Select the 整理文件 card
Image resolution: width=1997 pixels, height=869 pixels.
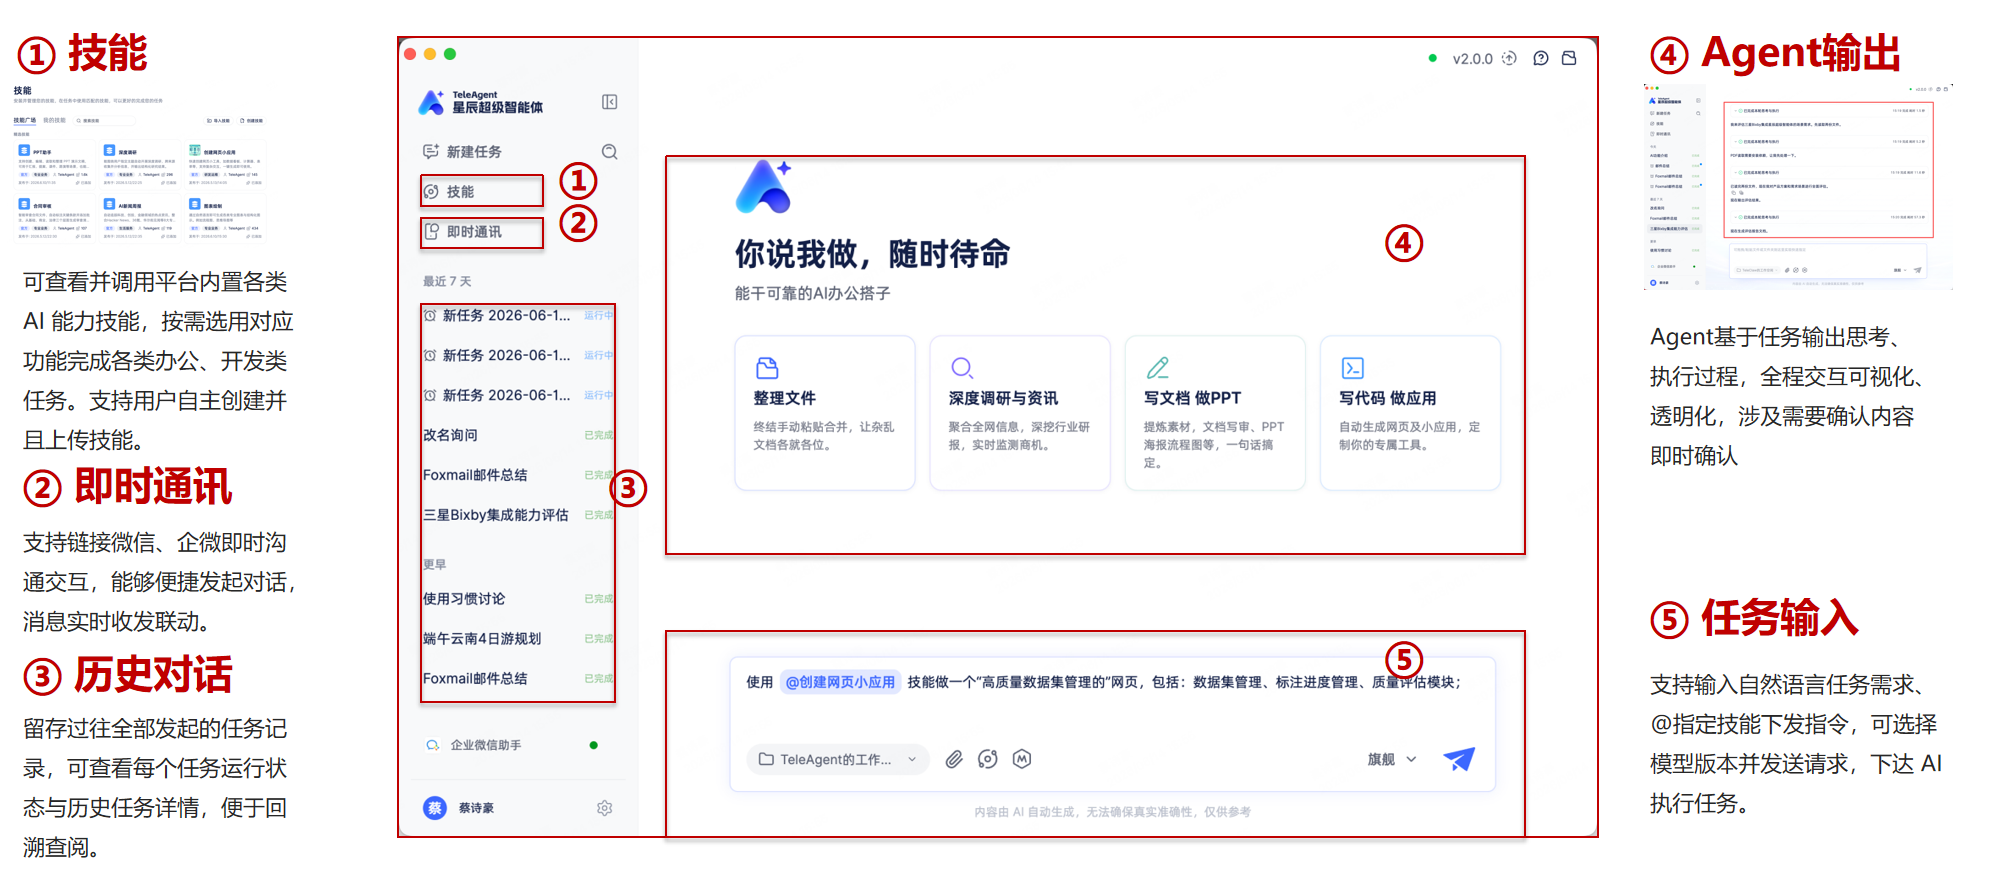click(x=825, y=413)
